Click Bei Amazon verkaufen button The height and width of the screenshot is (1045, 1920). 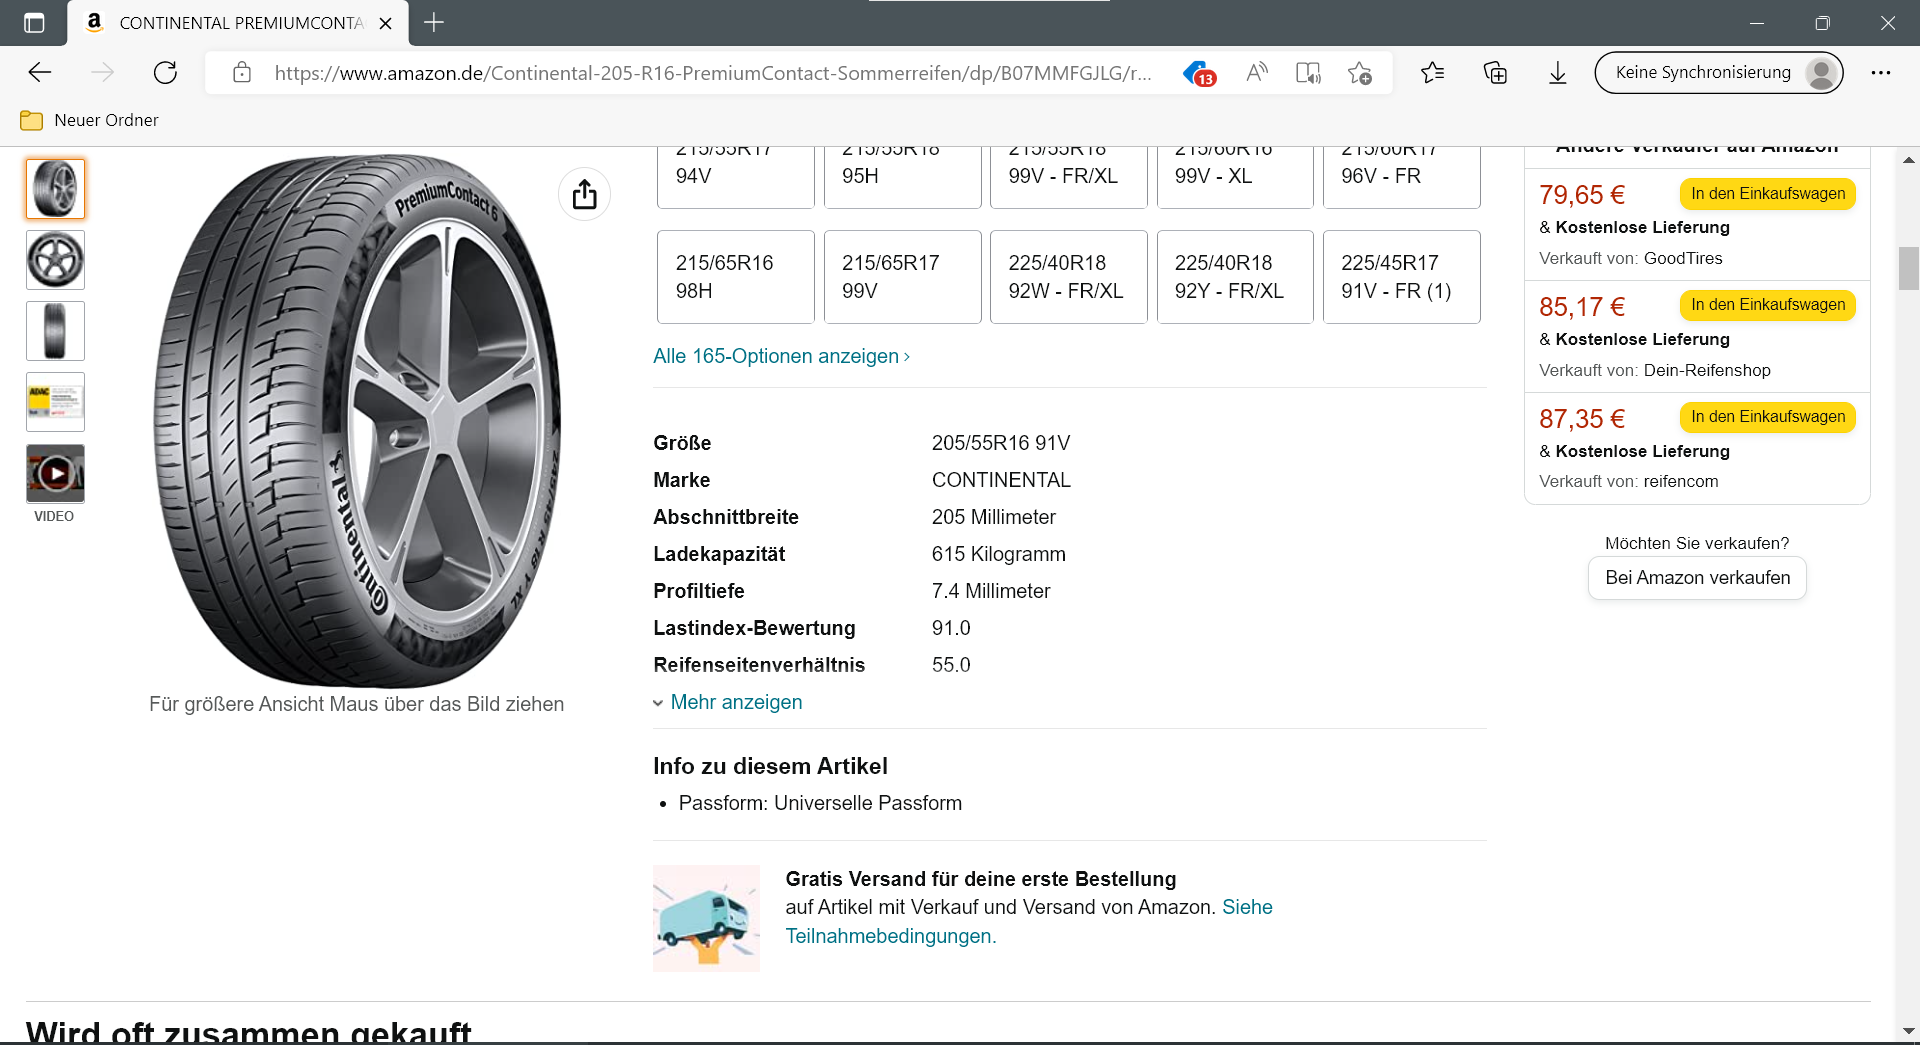pyautogui.click(x=1696, y=578)
